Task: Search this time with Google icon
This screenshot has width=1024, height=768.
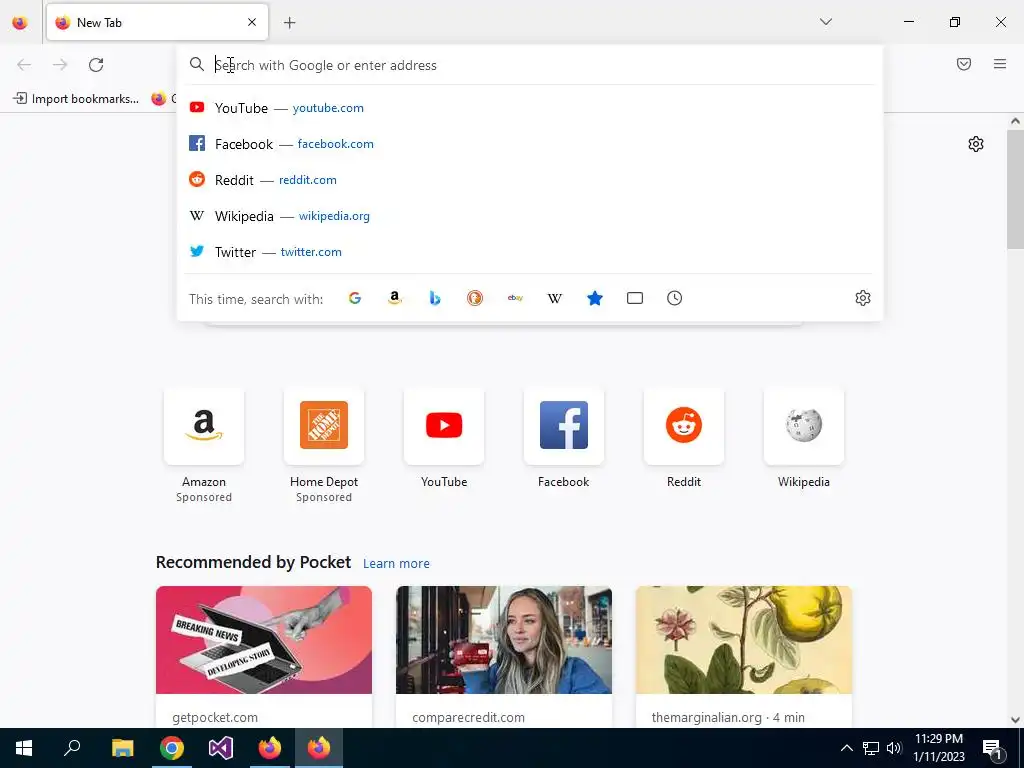Action: tap(355, 298)
